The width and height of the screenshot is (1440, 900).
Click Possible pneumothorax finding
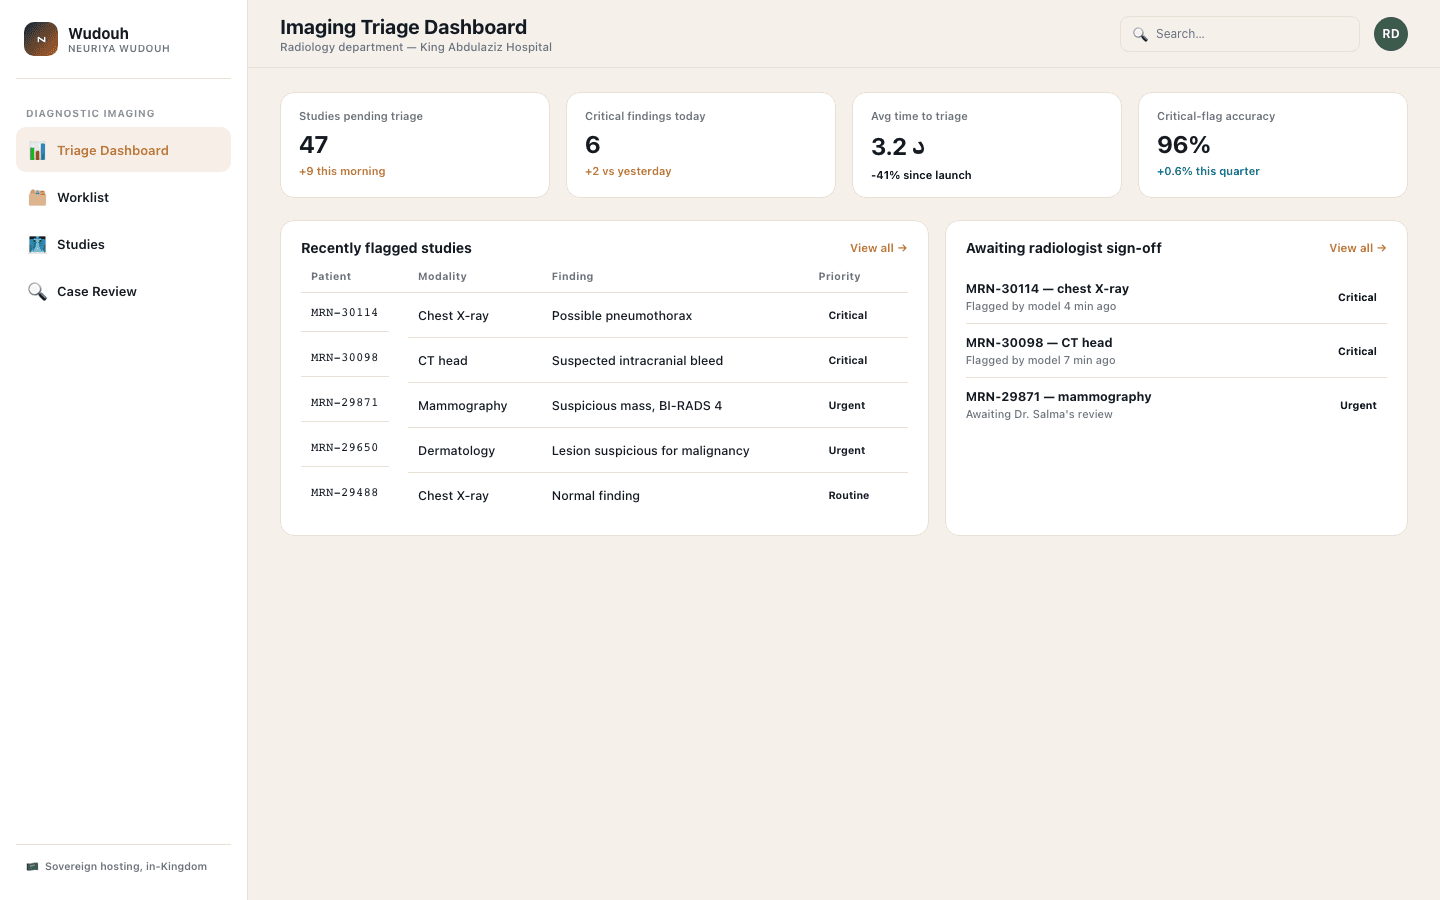point(622,316)
